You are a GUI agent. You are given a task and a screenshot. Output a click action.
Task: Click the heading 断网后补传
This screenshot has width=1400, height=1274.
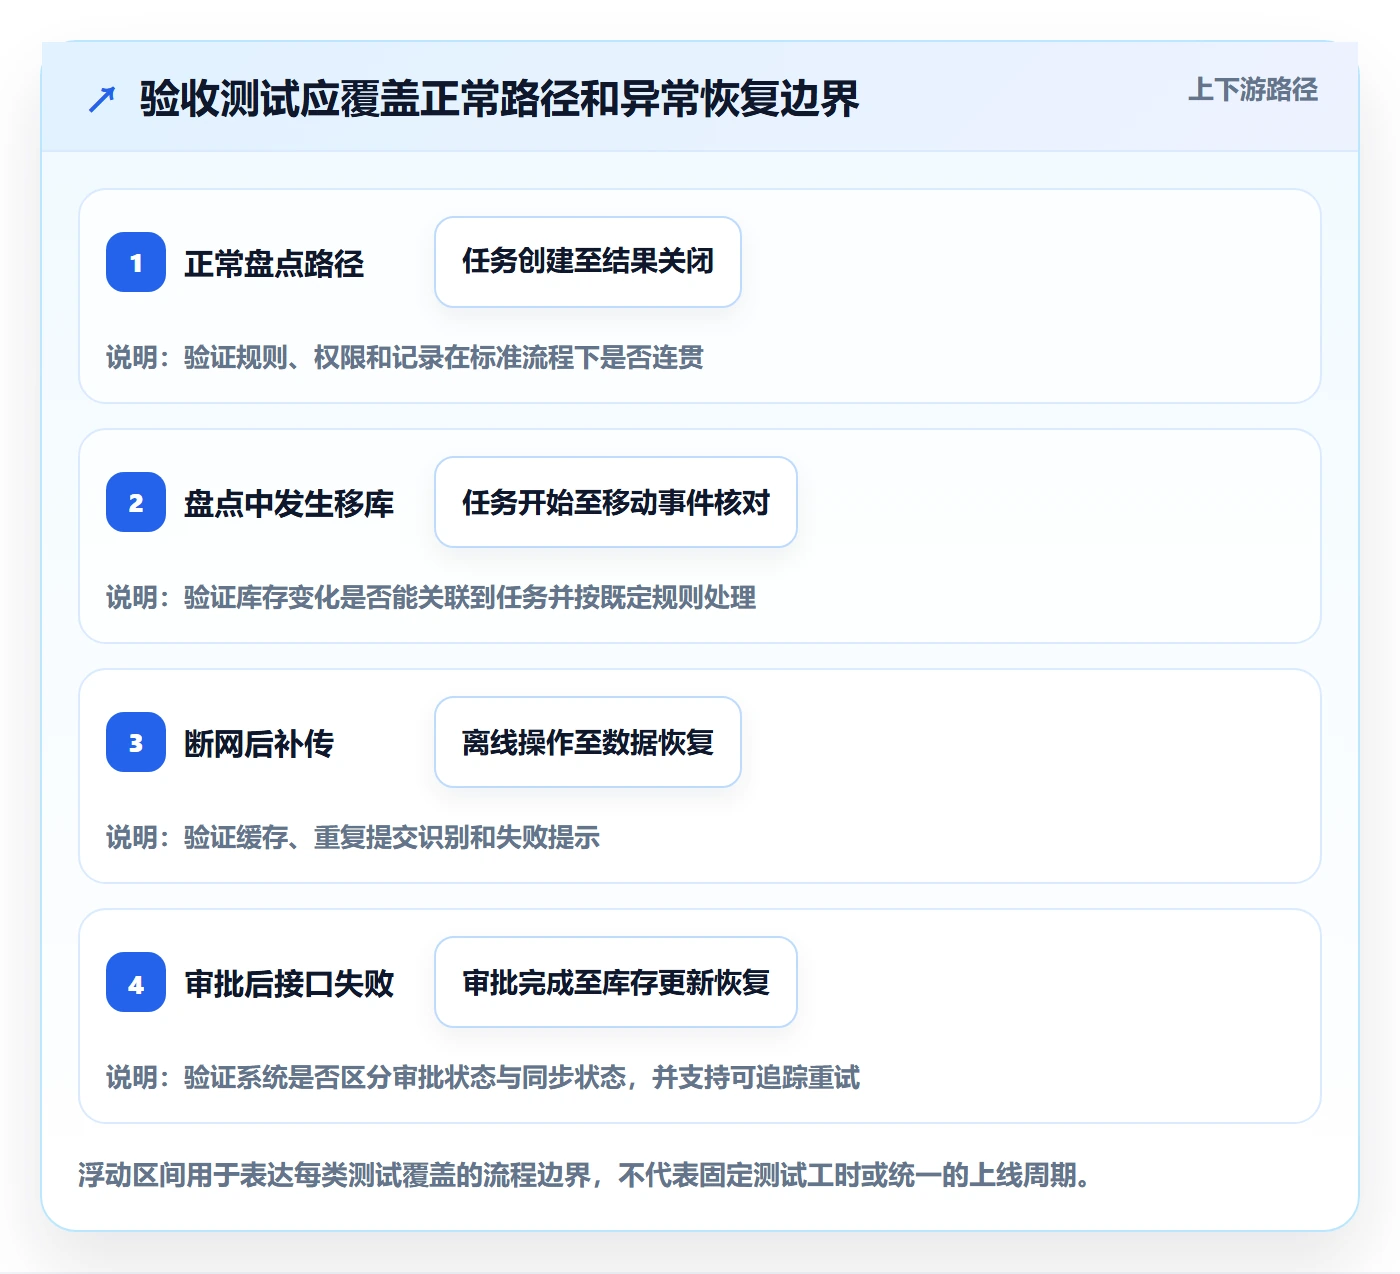click(x=259, y=744)
